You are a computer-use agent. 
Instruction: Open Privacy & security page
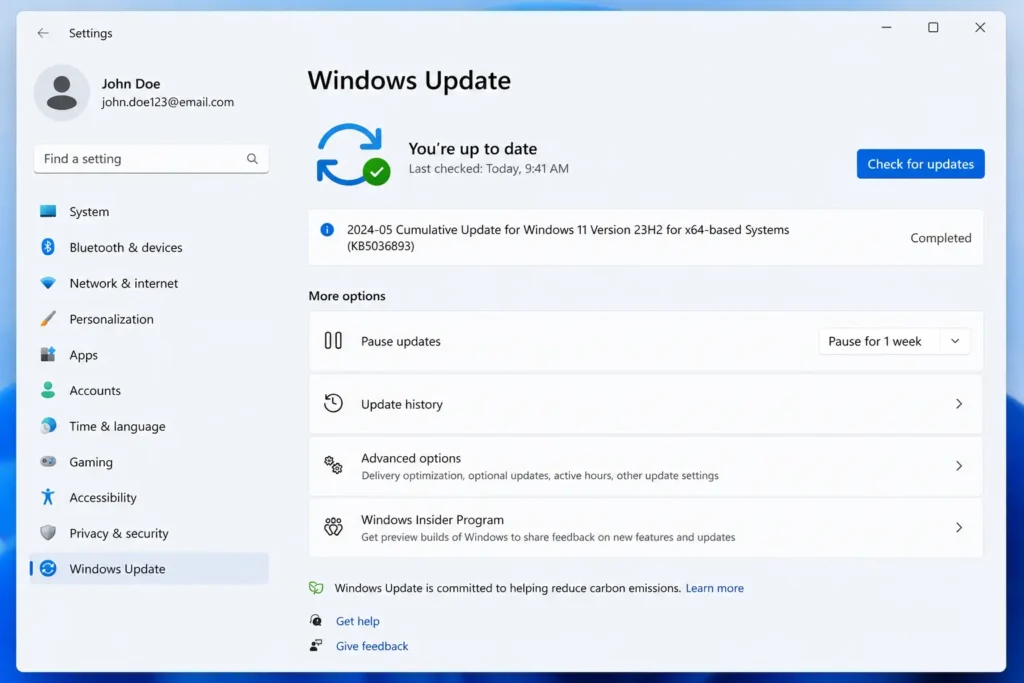[x=149, y=533]
